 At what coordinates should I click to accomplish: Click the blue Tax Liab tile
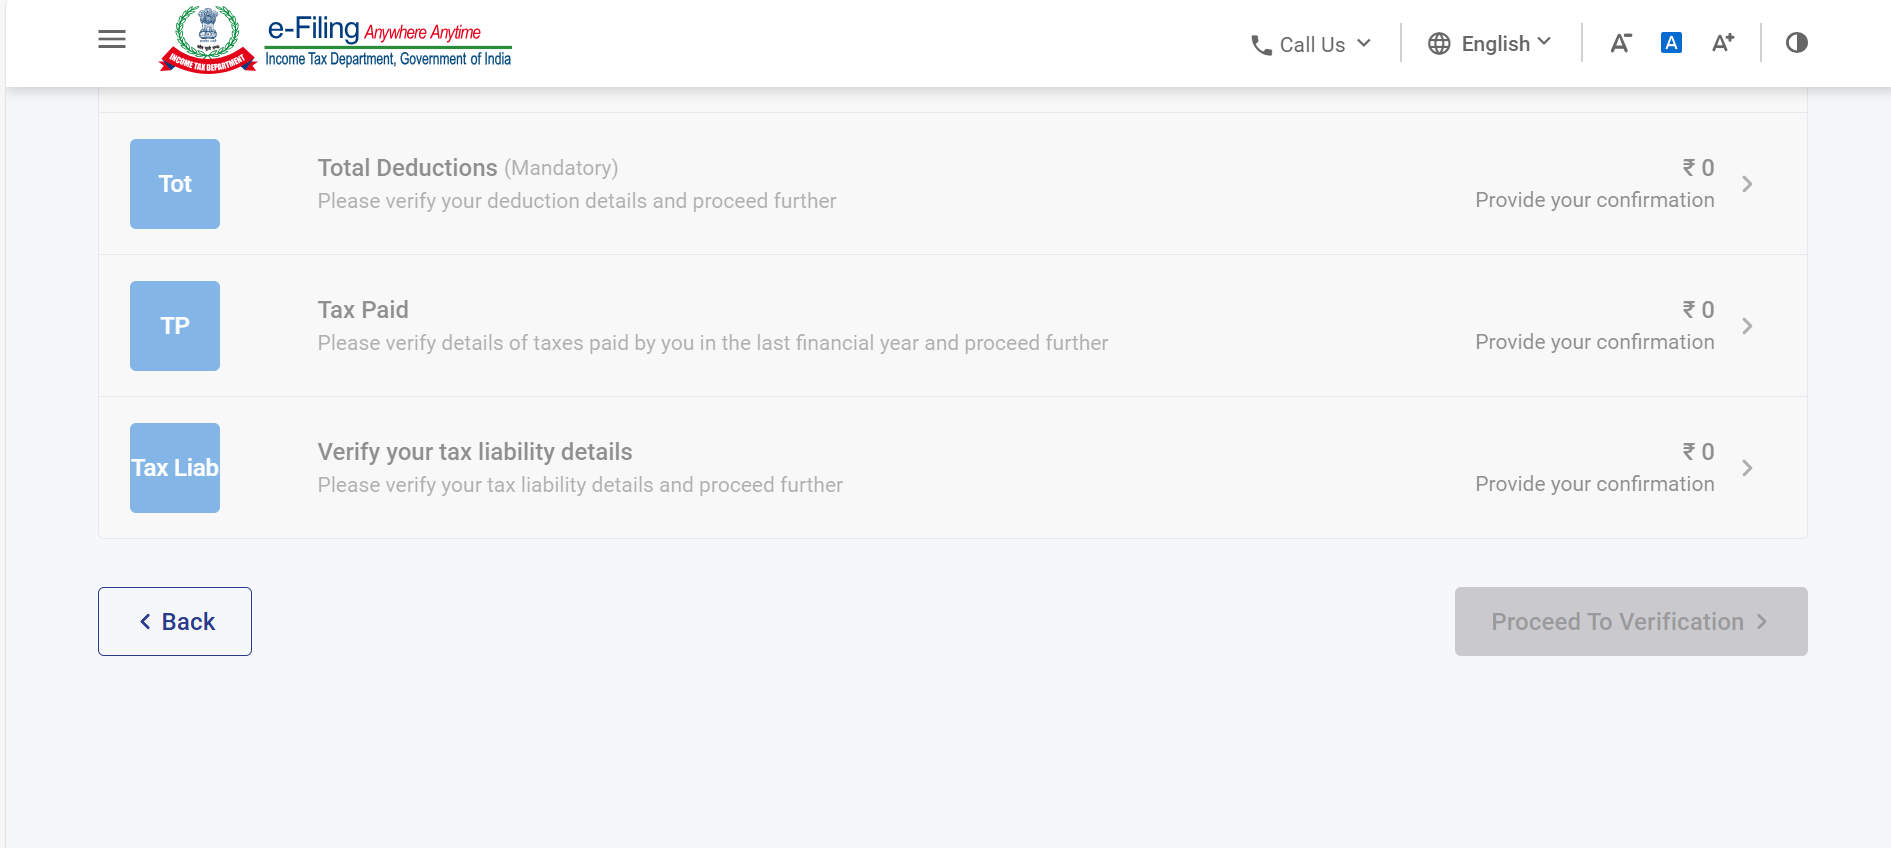pyautogui.click(x=175, y=468)
